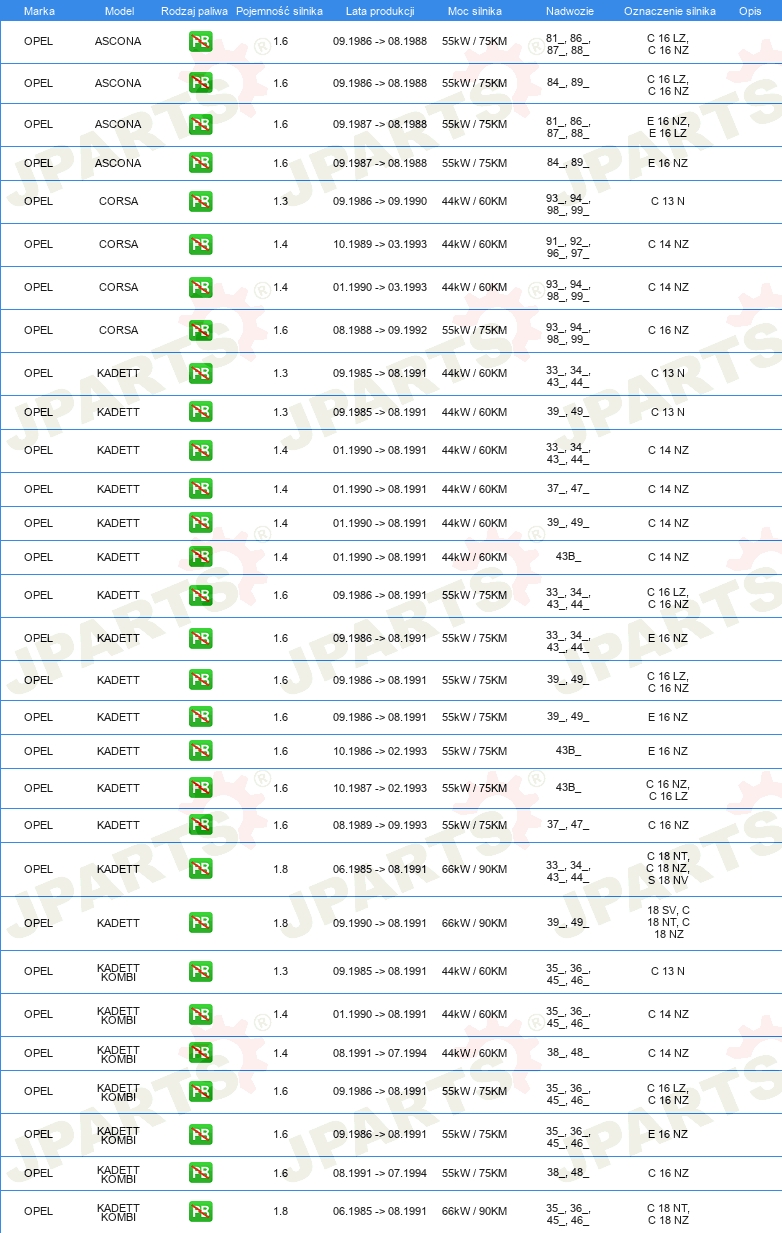The width and height of the screenshot is (782, 1233).
Task: Select production years 09.1986 -> 09.1990
Action: [x=380, y=201]
